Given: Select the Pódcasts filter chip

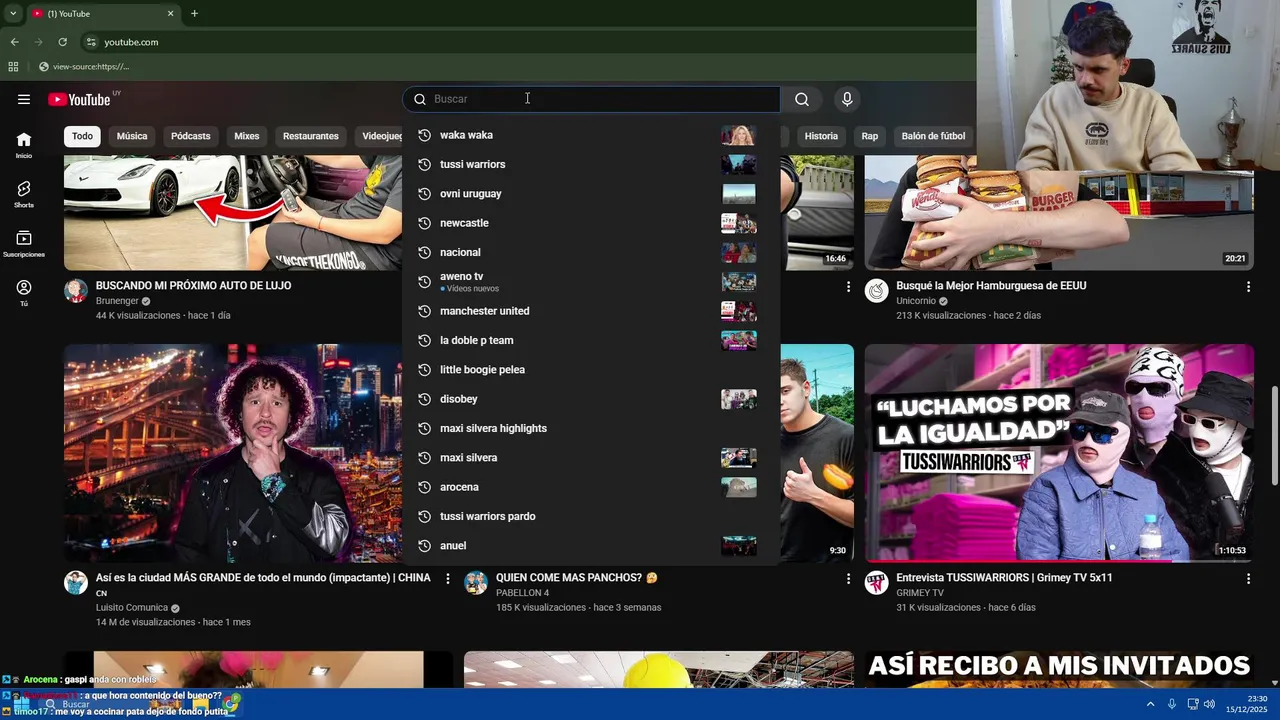Looking at the screenshot, I should (191, 136).
